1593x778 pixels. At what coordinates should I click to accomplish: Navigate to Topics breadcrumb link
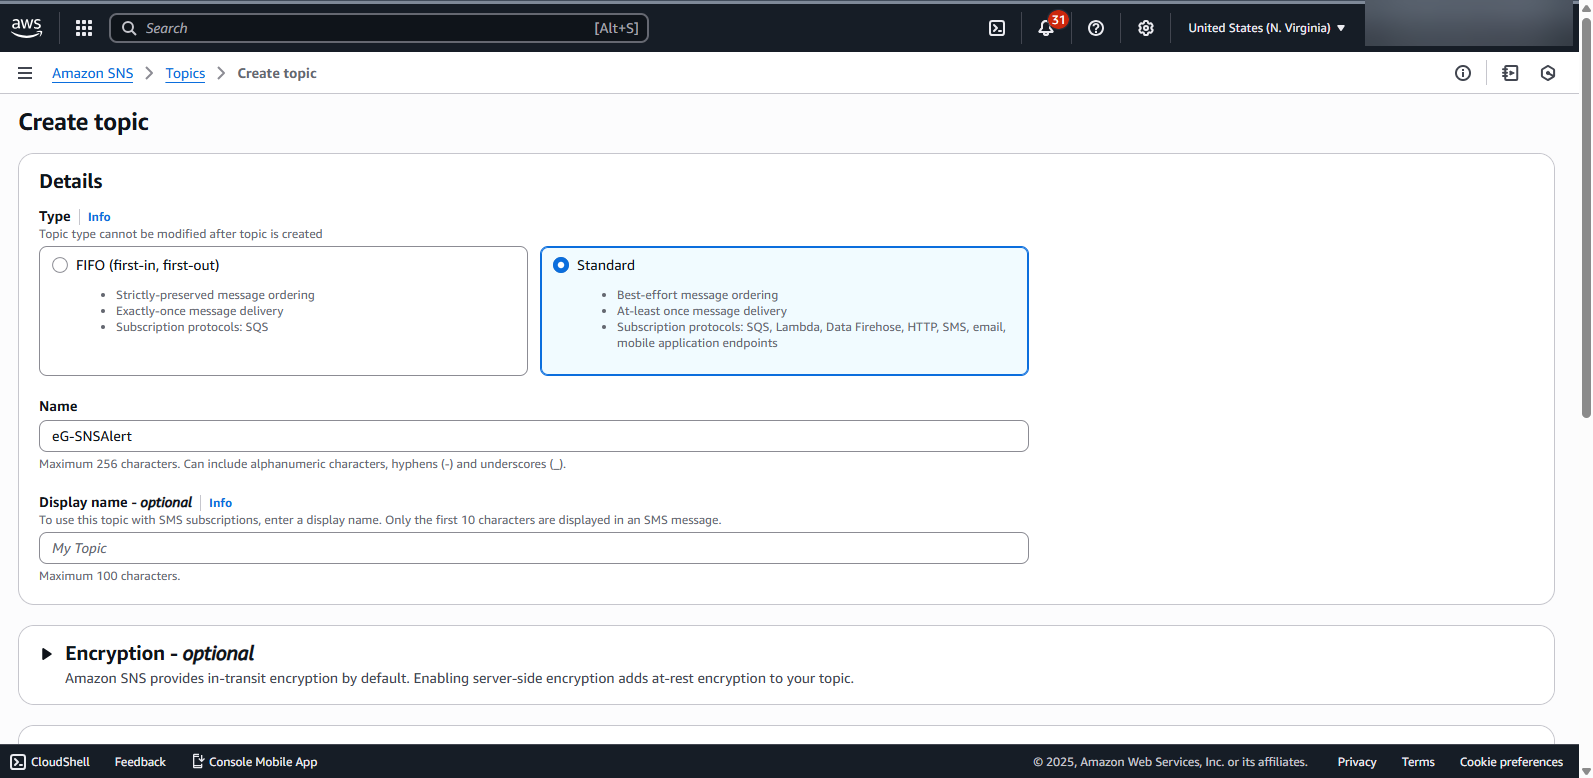click(x=185, y=73)
